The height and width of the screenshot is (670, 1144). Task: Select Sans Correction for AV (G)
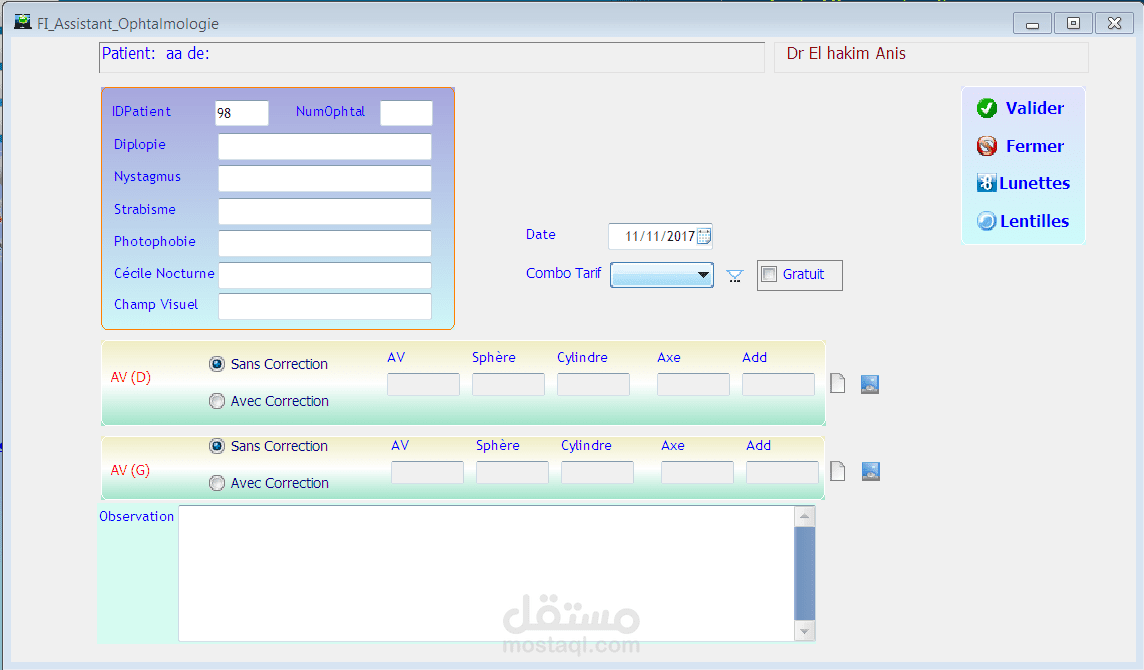pos(217,446)
